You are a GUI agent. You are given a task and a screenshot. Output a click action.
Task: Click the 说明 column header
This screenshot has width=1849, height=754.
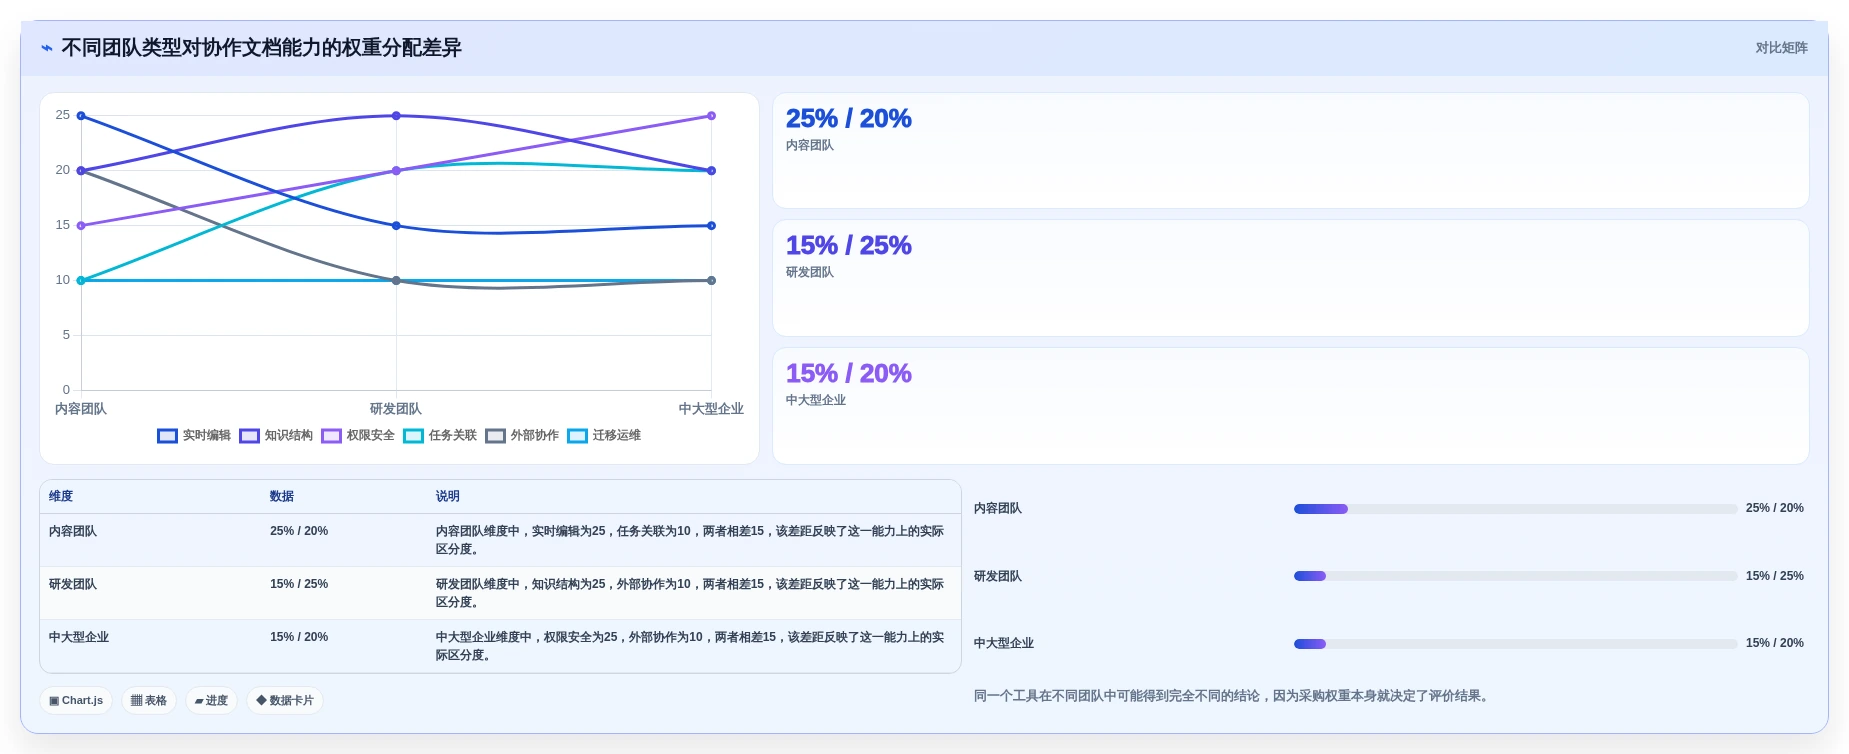pyautogui.click(x=448, y=496)
